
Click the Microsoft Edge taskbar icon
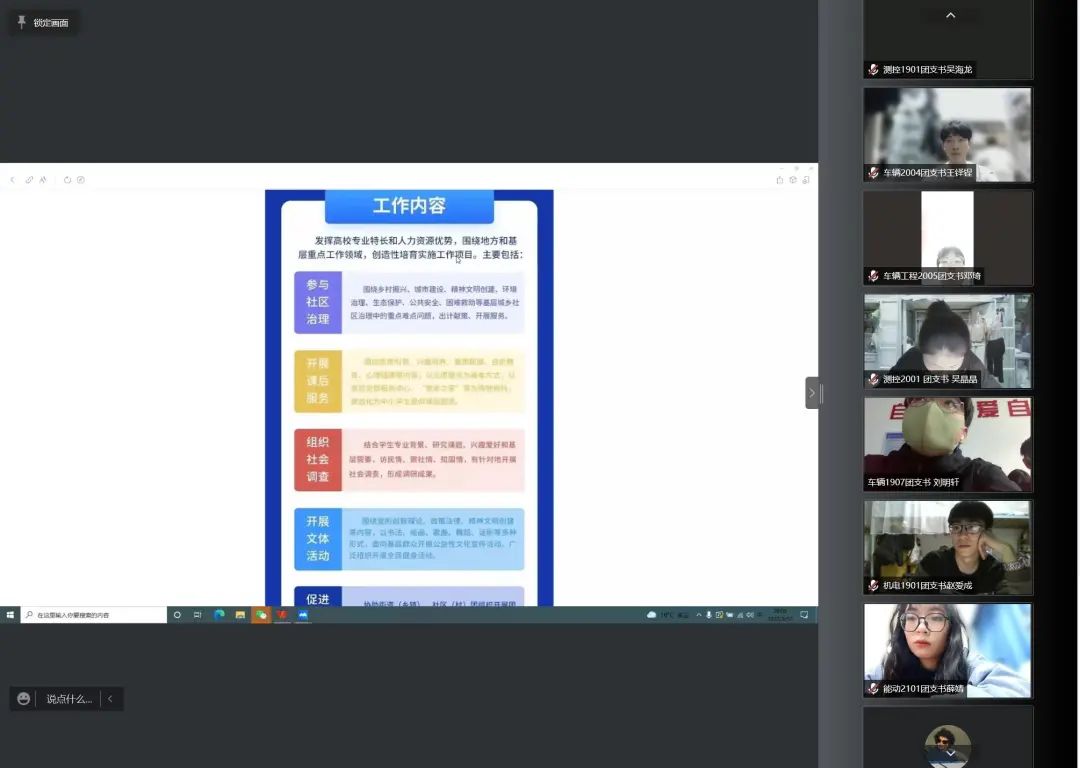219,615
